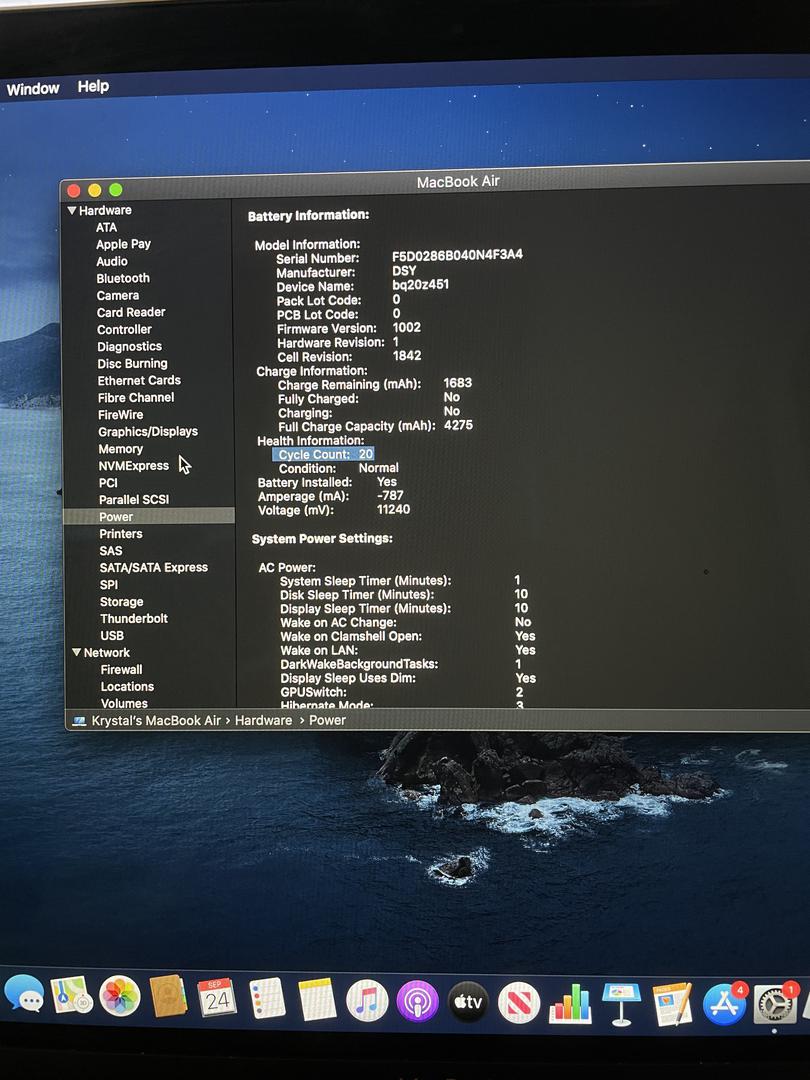810x1080 pixels.
Task: Open the Diagnostics section
Action: click(x=129, y=346)
